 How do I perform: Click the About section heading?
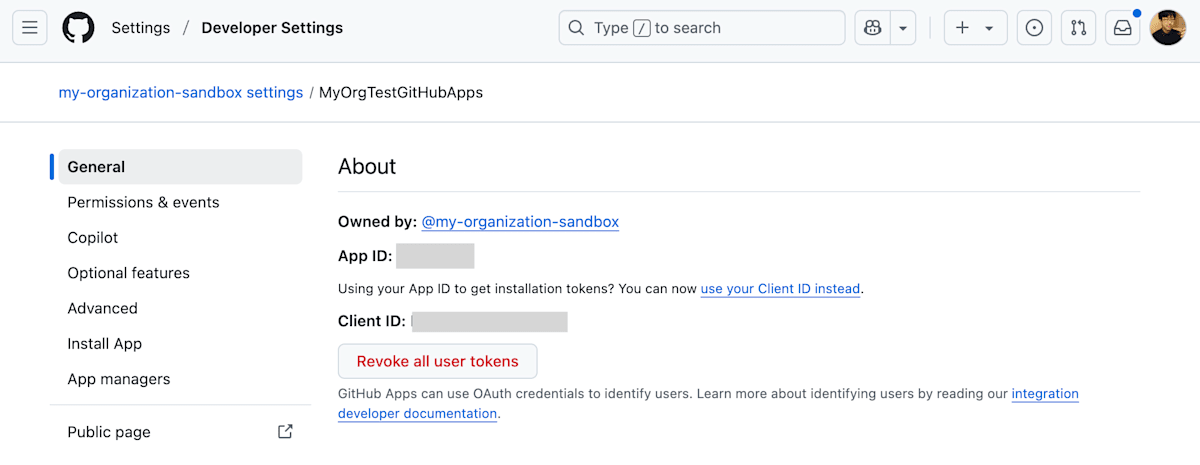pos(367,166)
